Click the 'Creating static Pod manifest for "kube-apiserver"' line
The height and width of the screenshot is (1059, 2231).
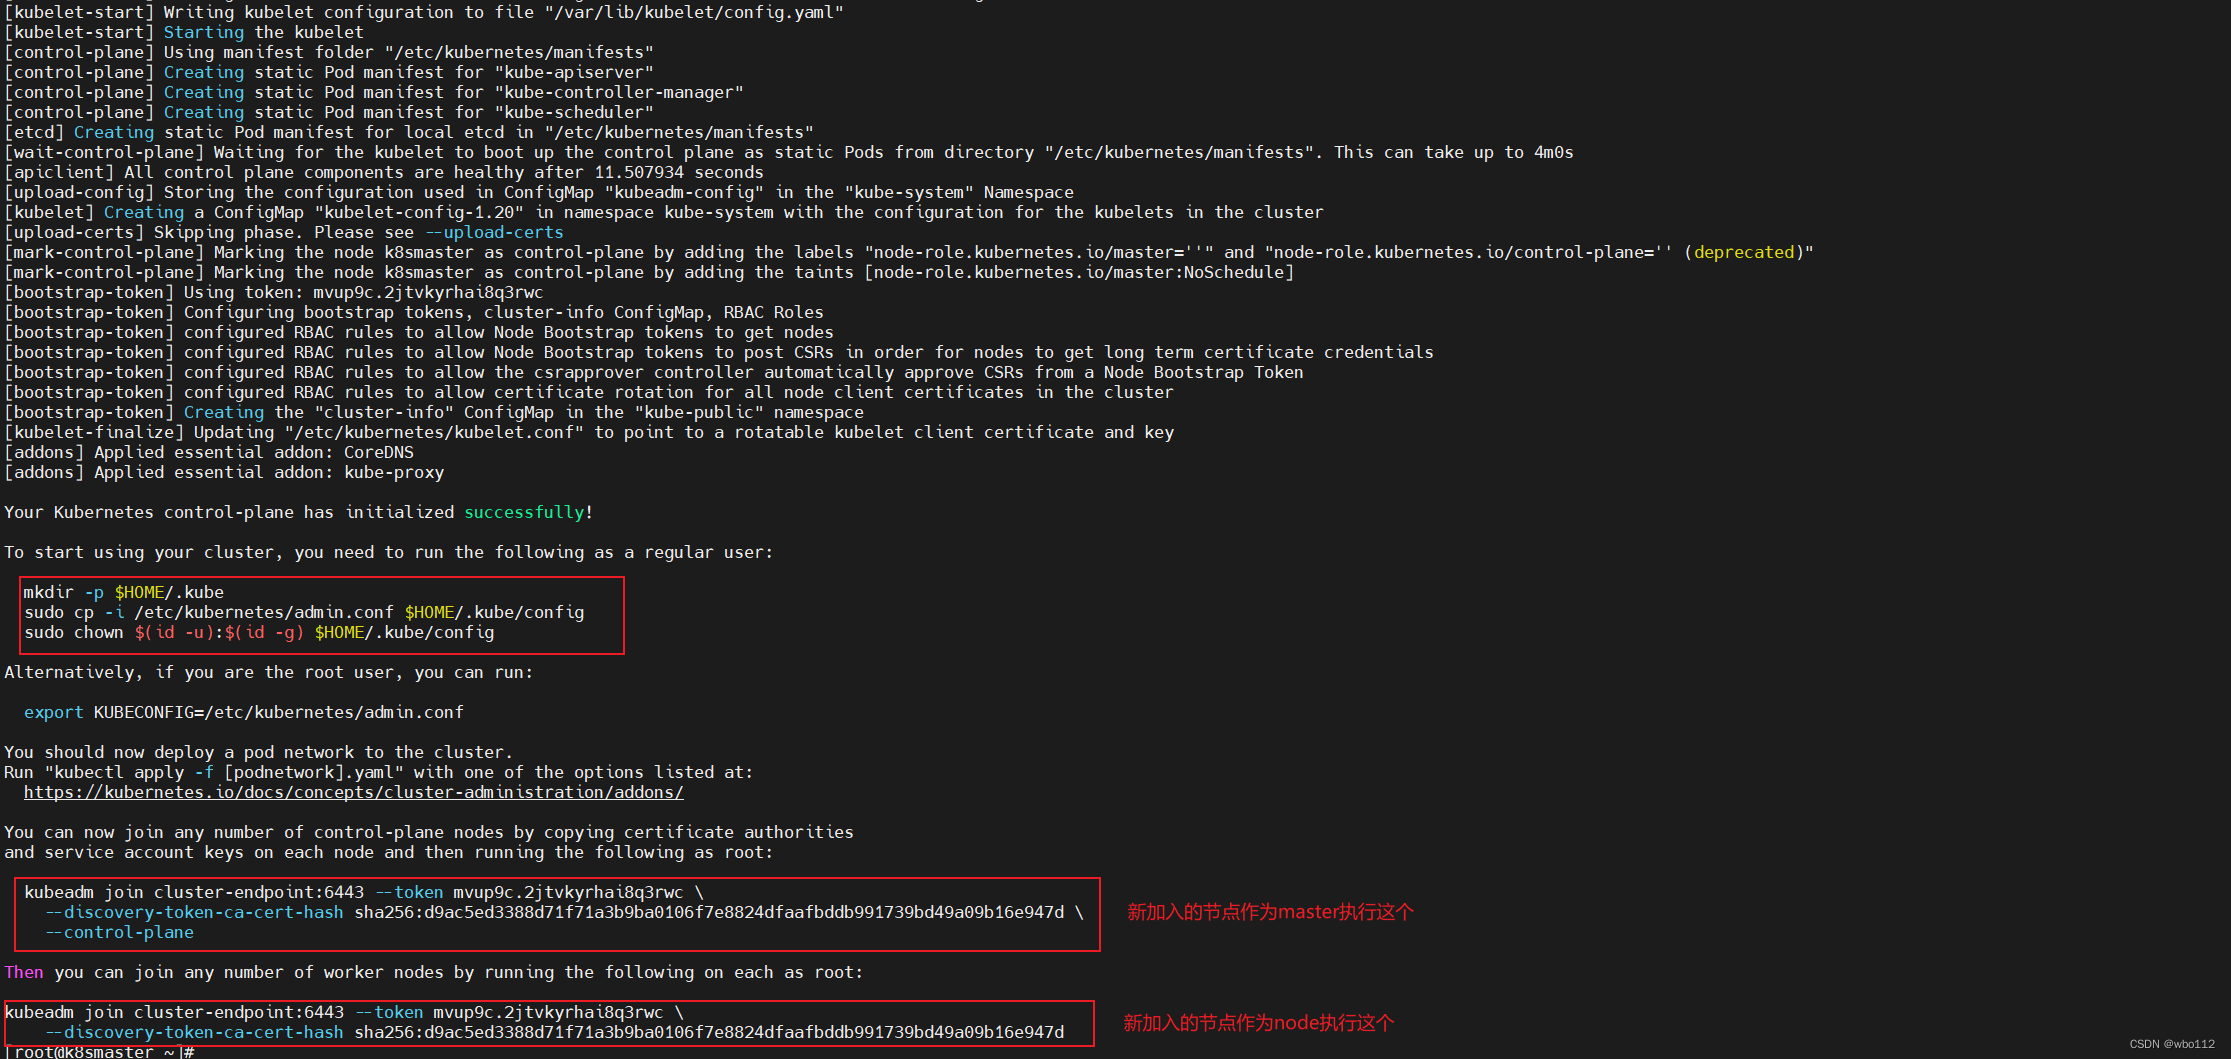coord(329,72)
